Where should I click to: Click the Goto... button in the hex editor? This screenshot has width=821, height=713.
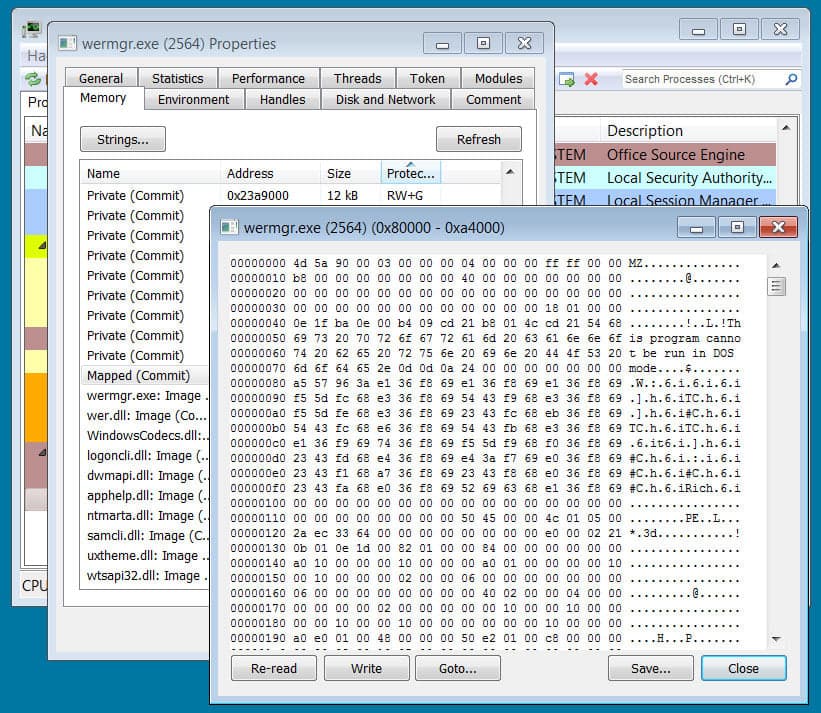(x=458, y=668)
